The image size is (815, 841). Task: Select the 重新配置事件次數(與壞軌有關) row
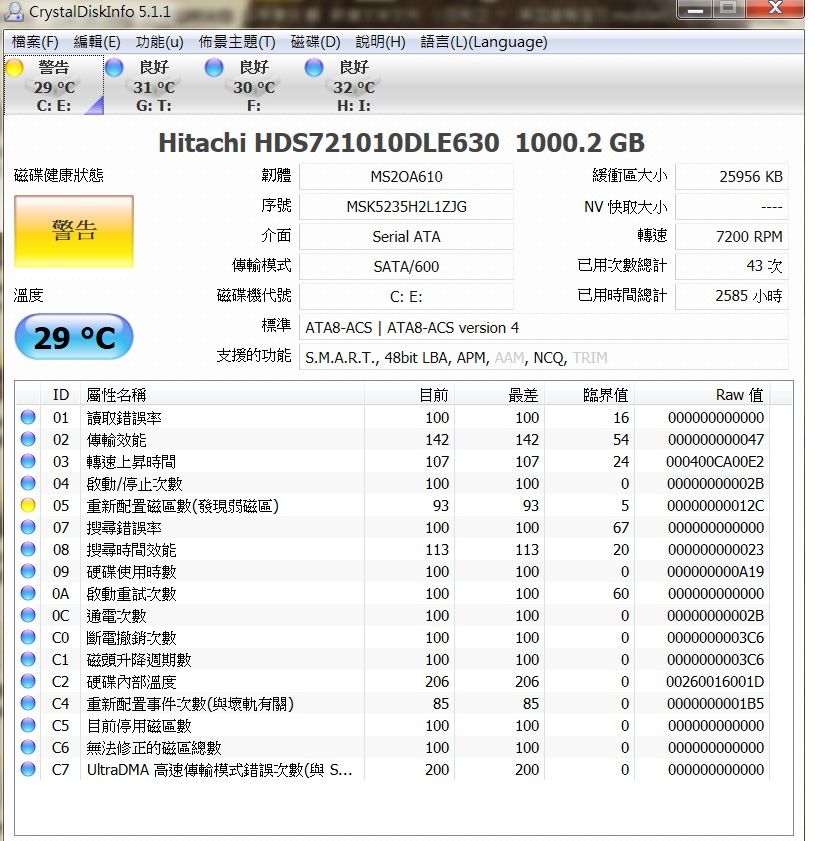click(x=393, y=703)
